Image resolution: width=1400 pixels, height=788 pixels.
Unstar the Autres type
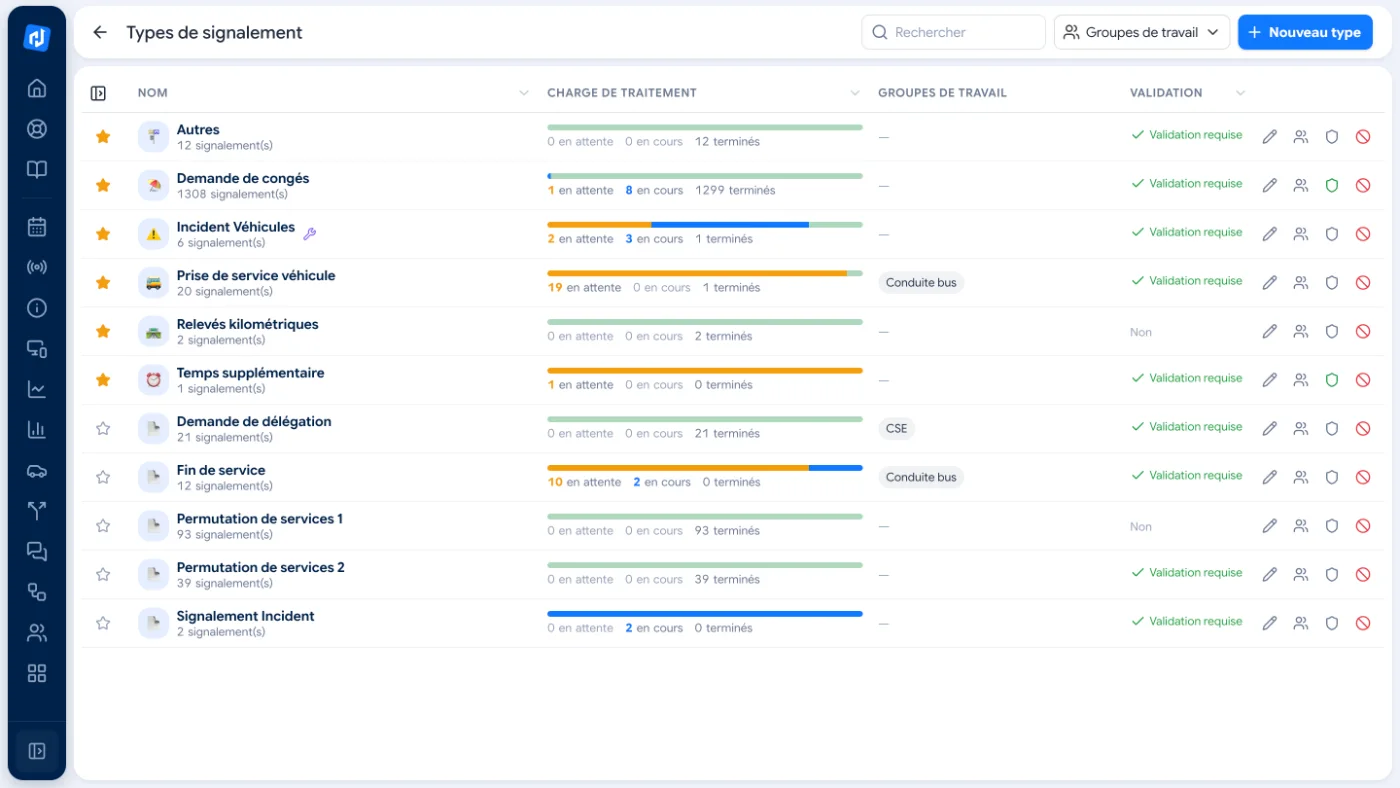click(103, 136)
